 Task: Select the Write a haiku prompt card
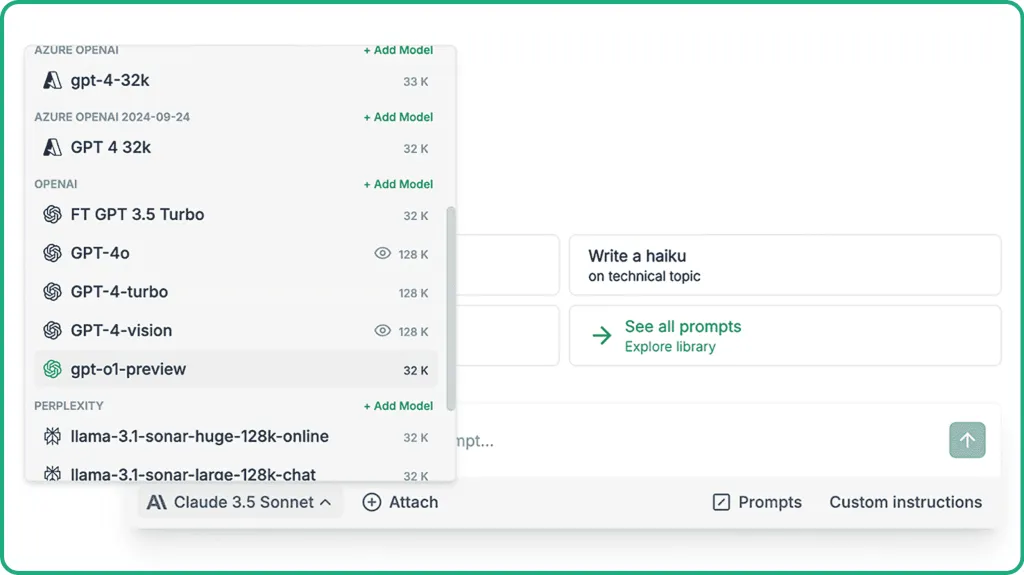point(785,265)
